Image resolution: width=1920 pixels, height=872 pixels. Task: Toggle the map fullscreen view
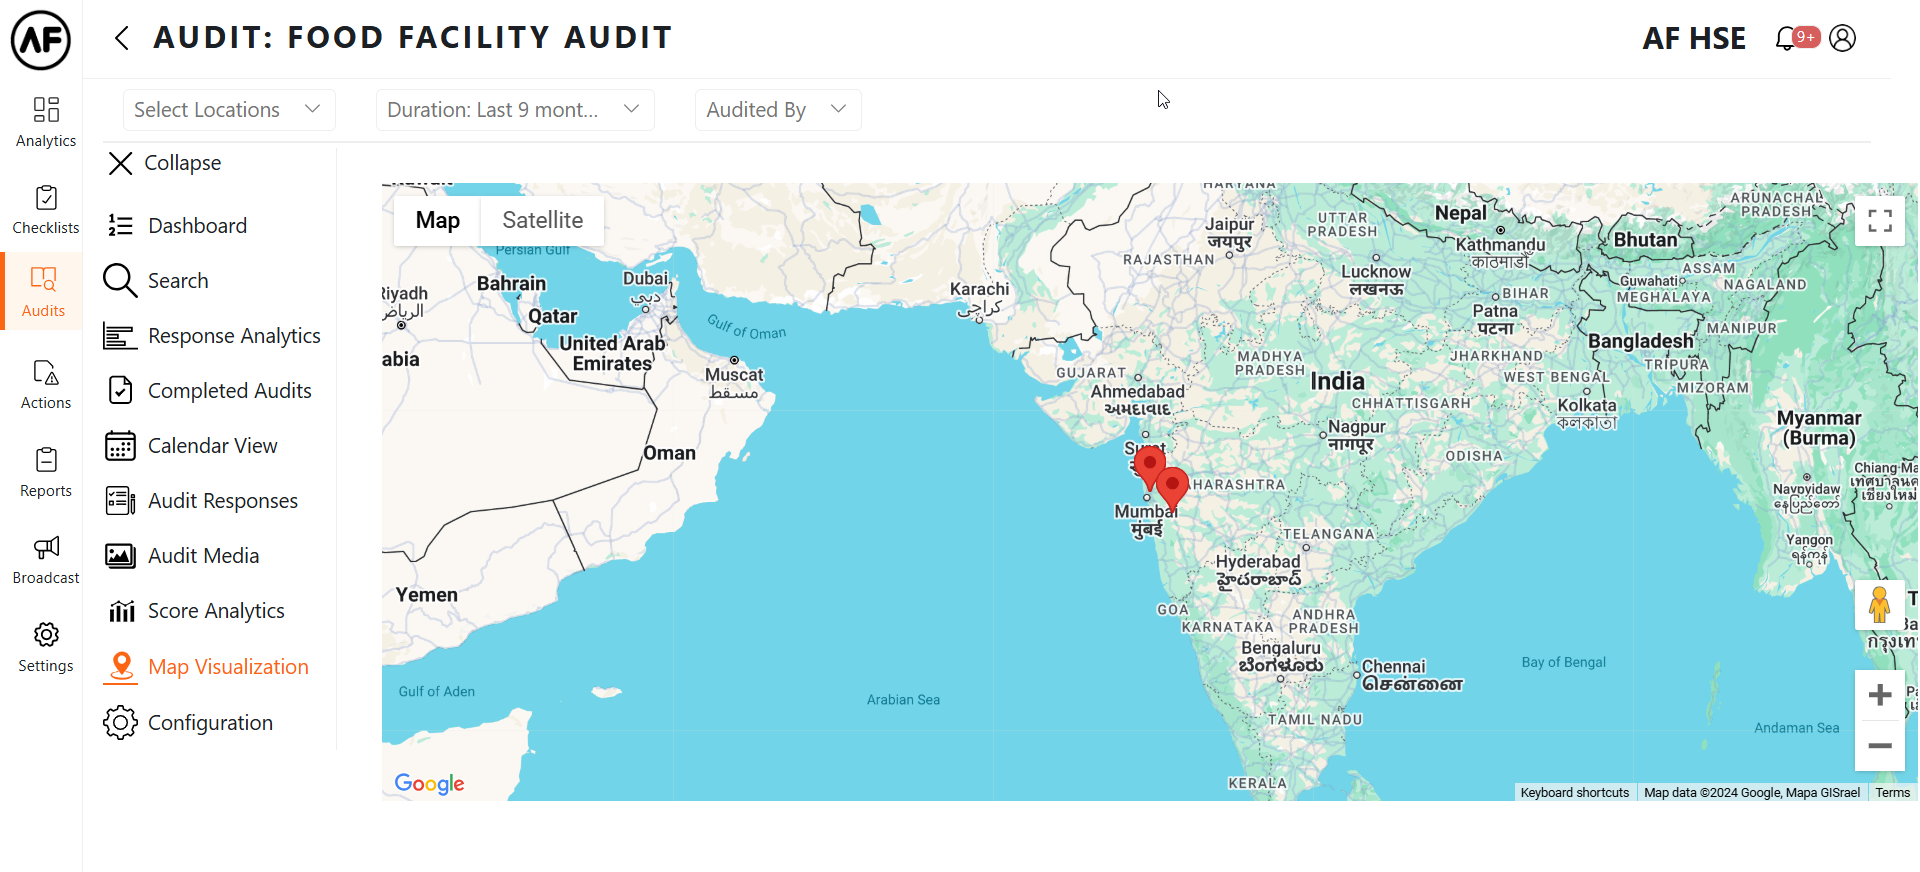[x=1879, y=221]
